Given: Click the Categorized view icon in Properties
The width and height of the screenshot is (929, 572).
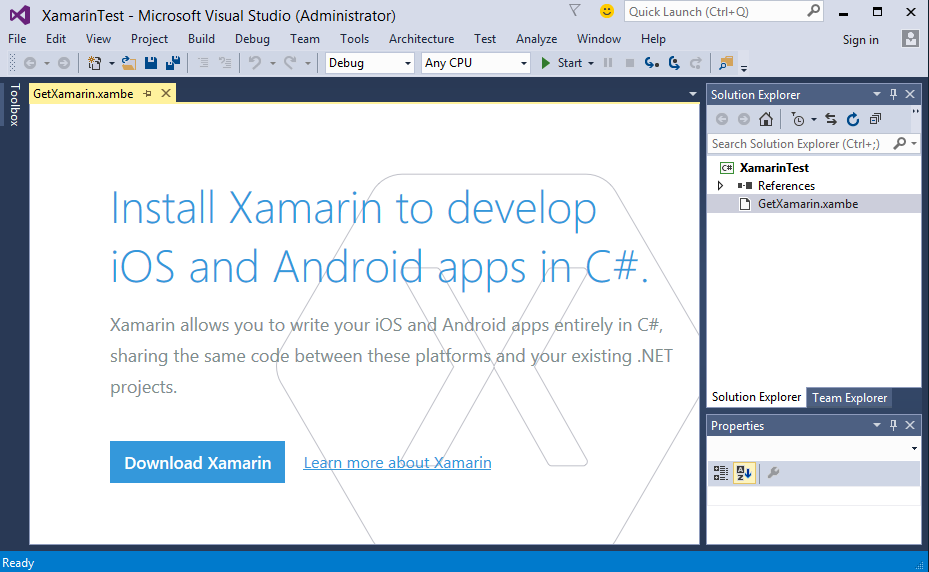Looking at the screenshot, I should pos(721,472).
